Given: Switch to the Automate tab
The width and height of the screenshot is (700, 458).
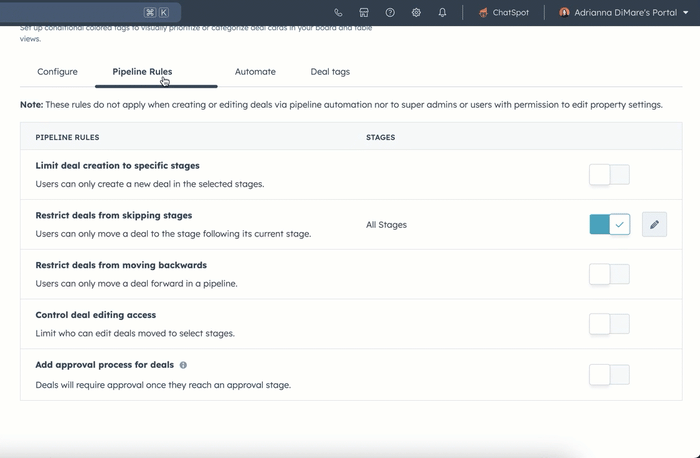Looking at the screenshot, I should pyautogui.click(x=255, y=71).
